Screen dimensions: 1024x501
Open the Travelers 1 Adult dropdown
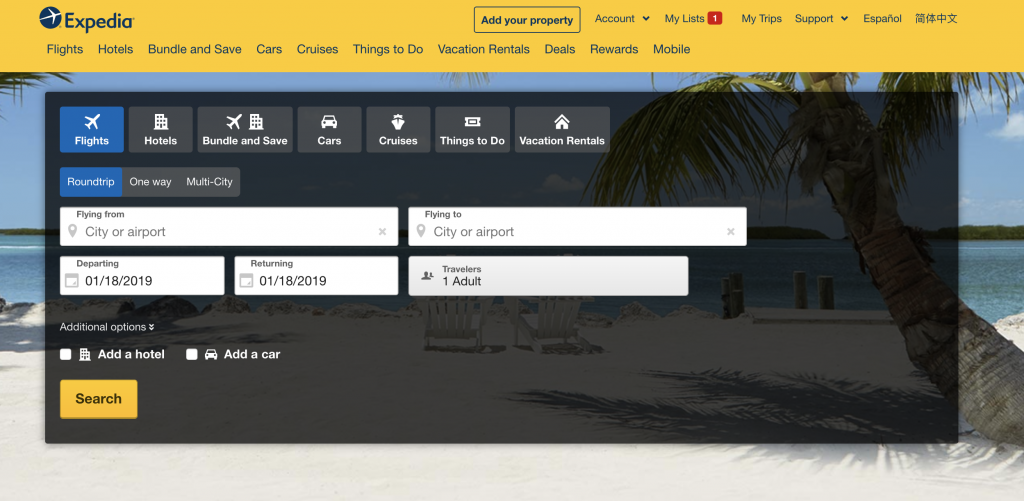coord(548,276)
